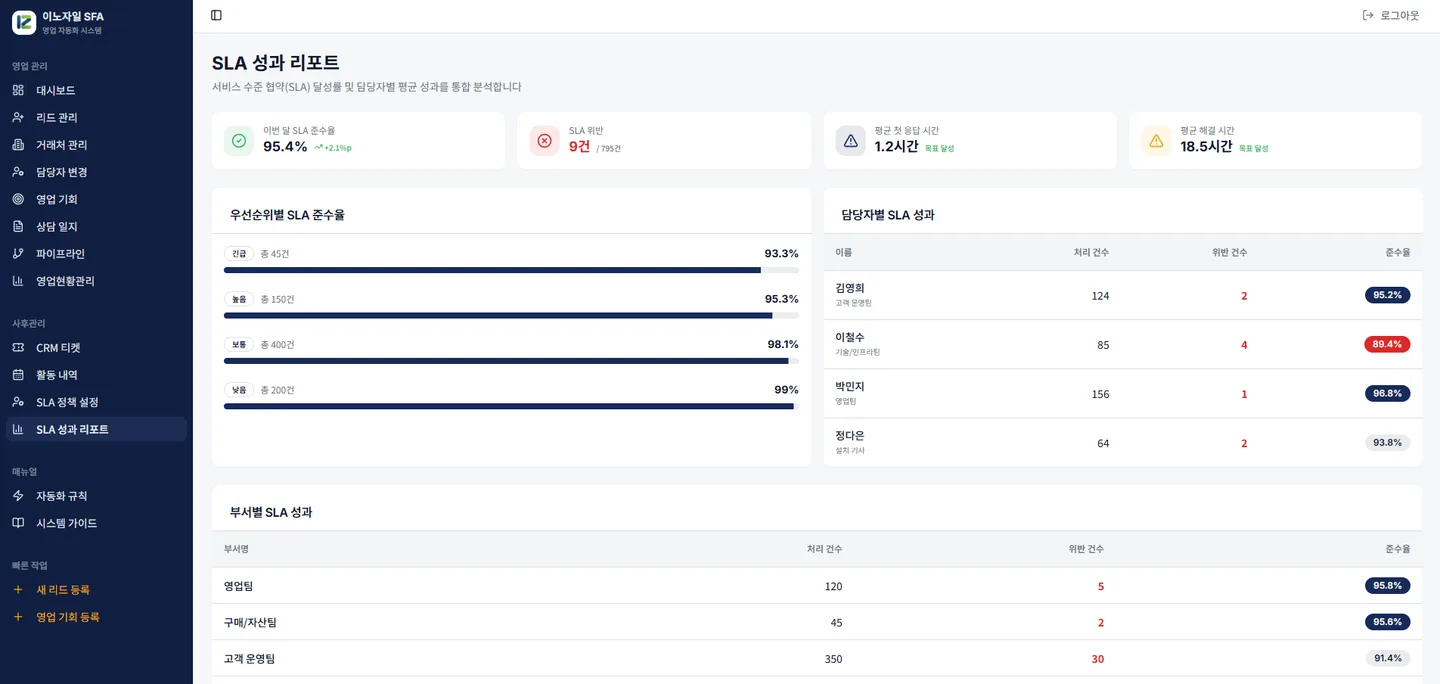Open the SLA 정책 설정 menu
The height and width of the screenshot is (684, 1440).
click(96, 402)
